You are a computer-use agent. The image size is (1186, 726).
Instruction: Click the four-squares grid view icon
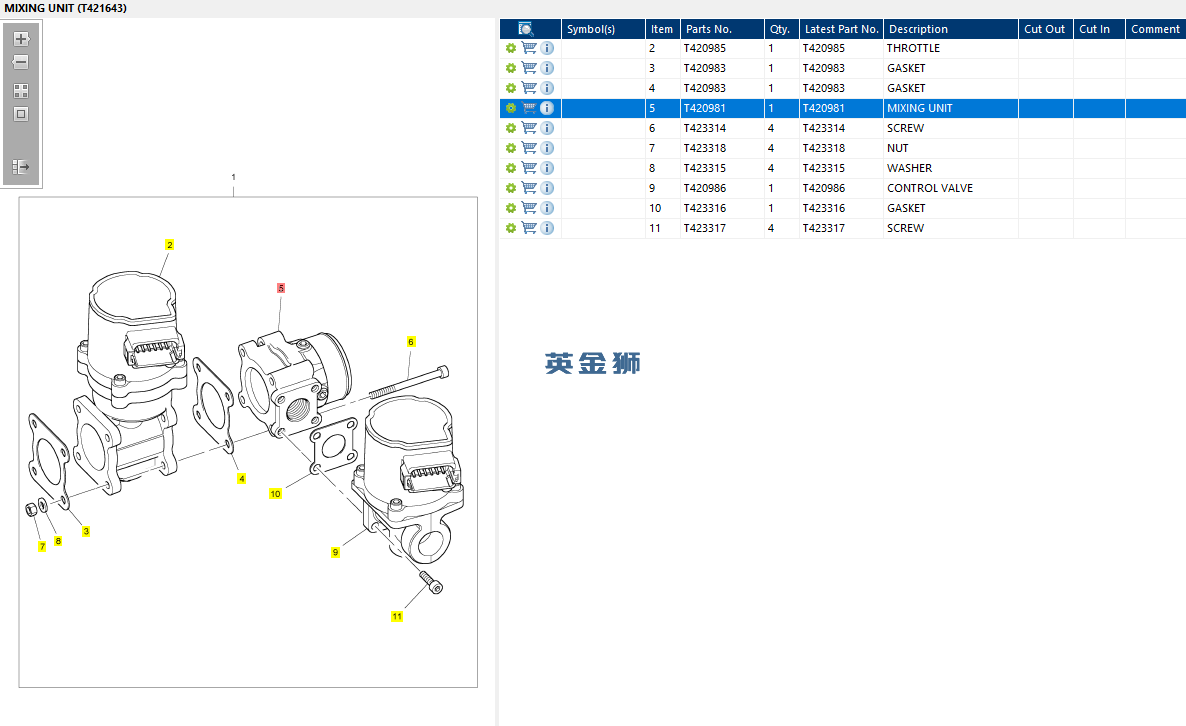click(21, 91)
